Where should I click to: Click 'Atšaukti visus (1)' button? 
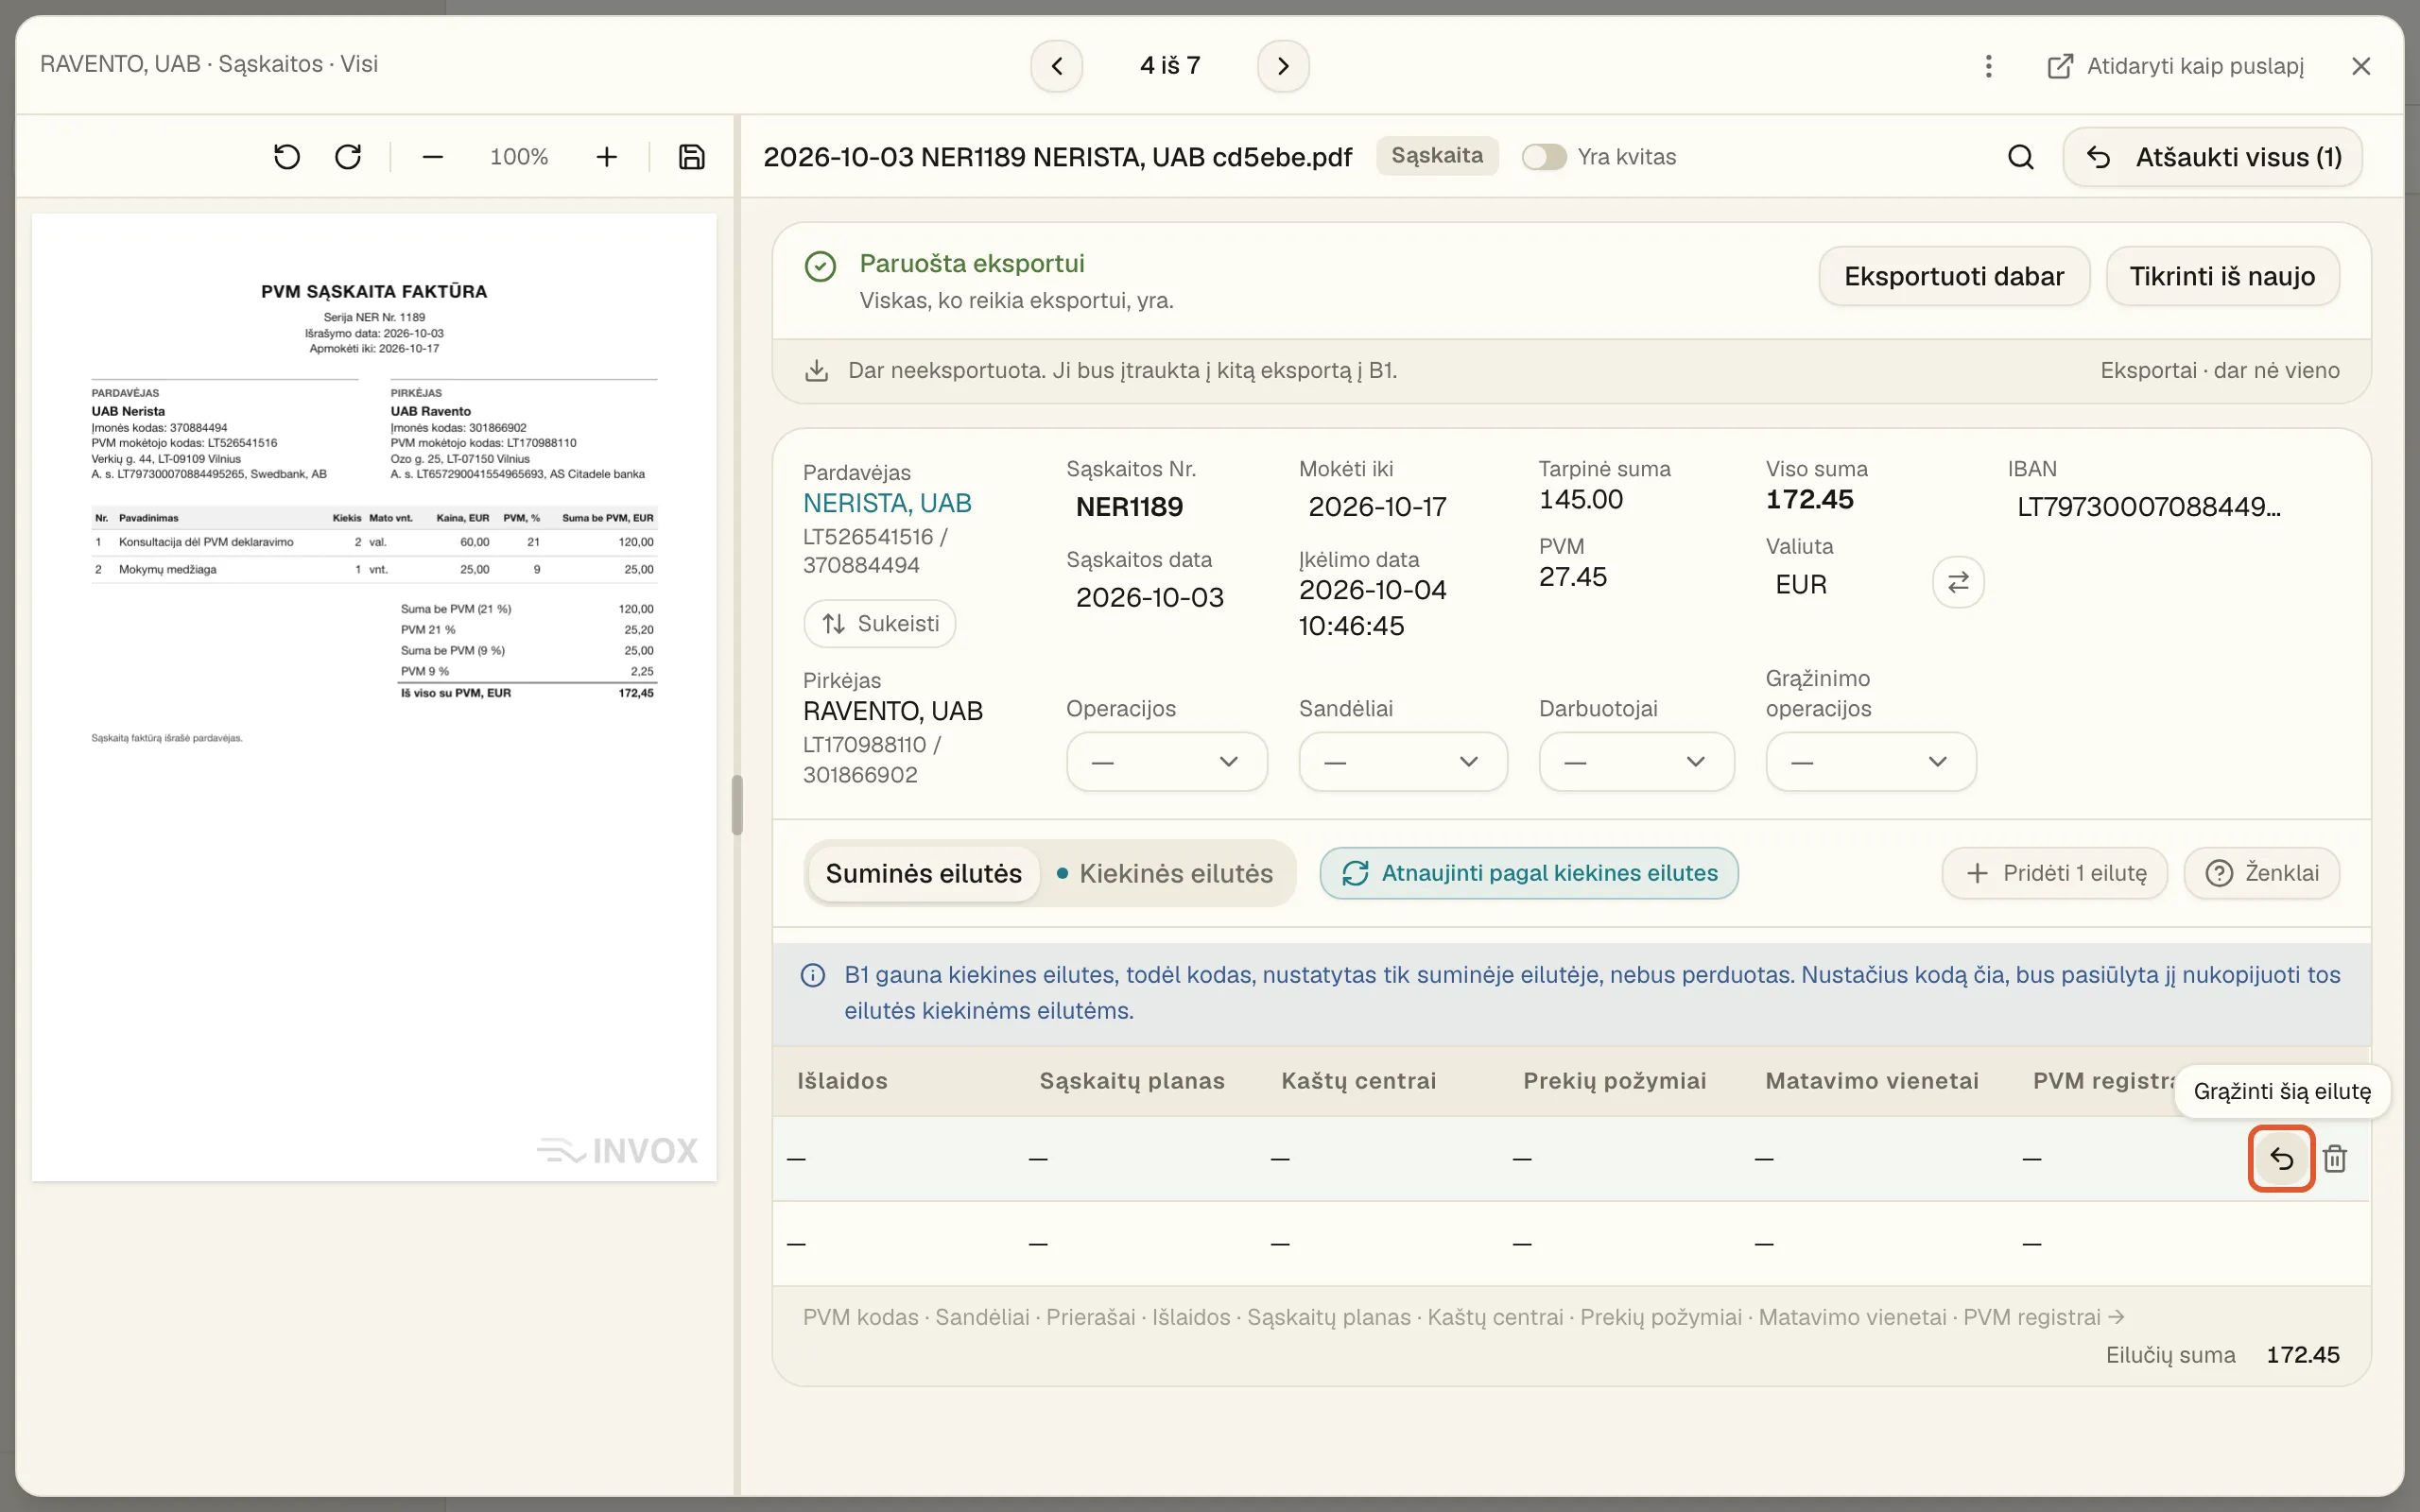pos(2212,157)
